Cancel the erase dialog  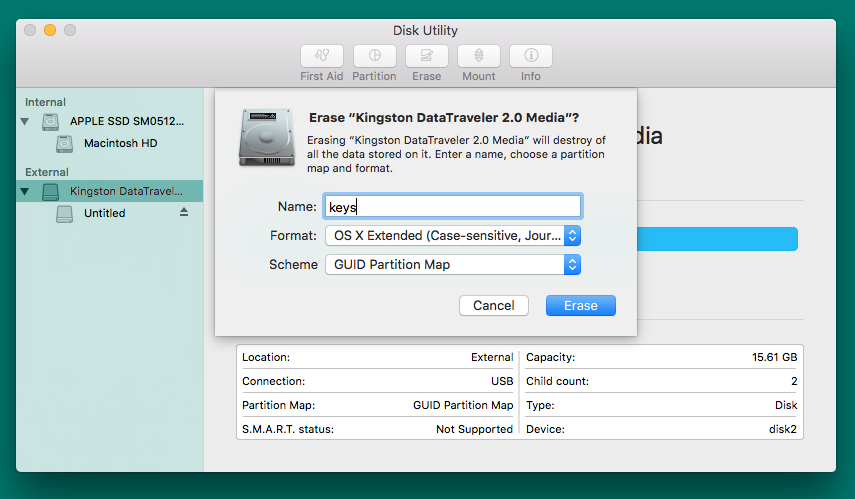(x=493, y=305)
